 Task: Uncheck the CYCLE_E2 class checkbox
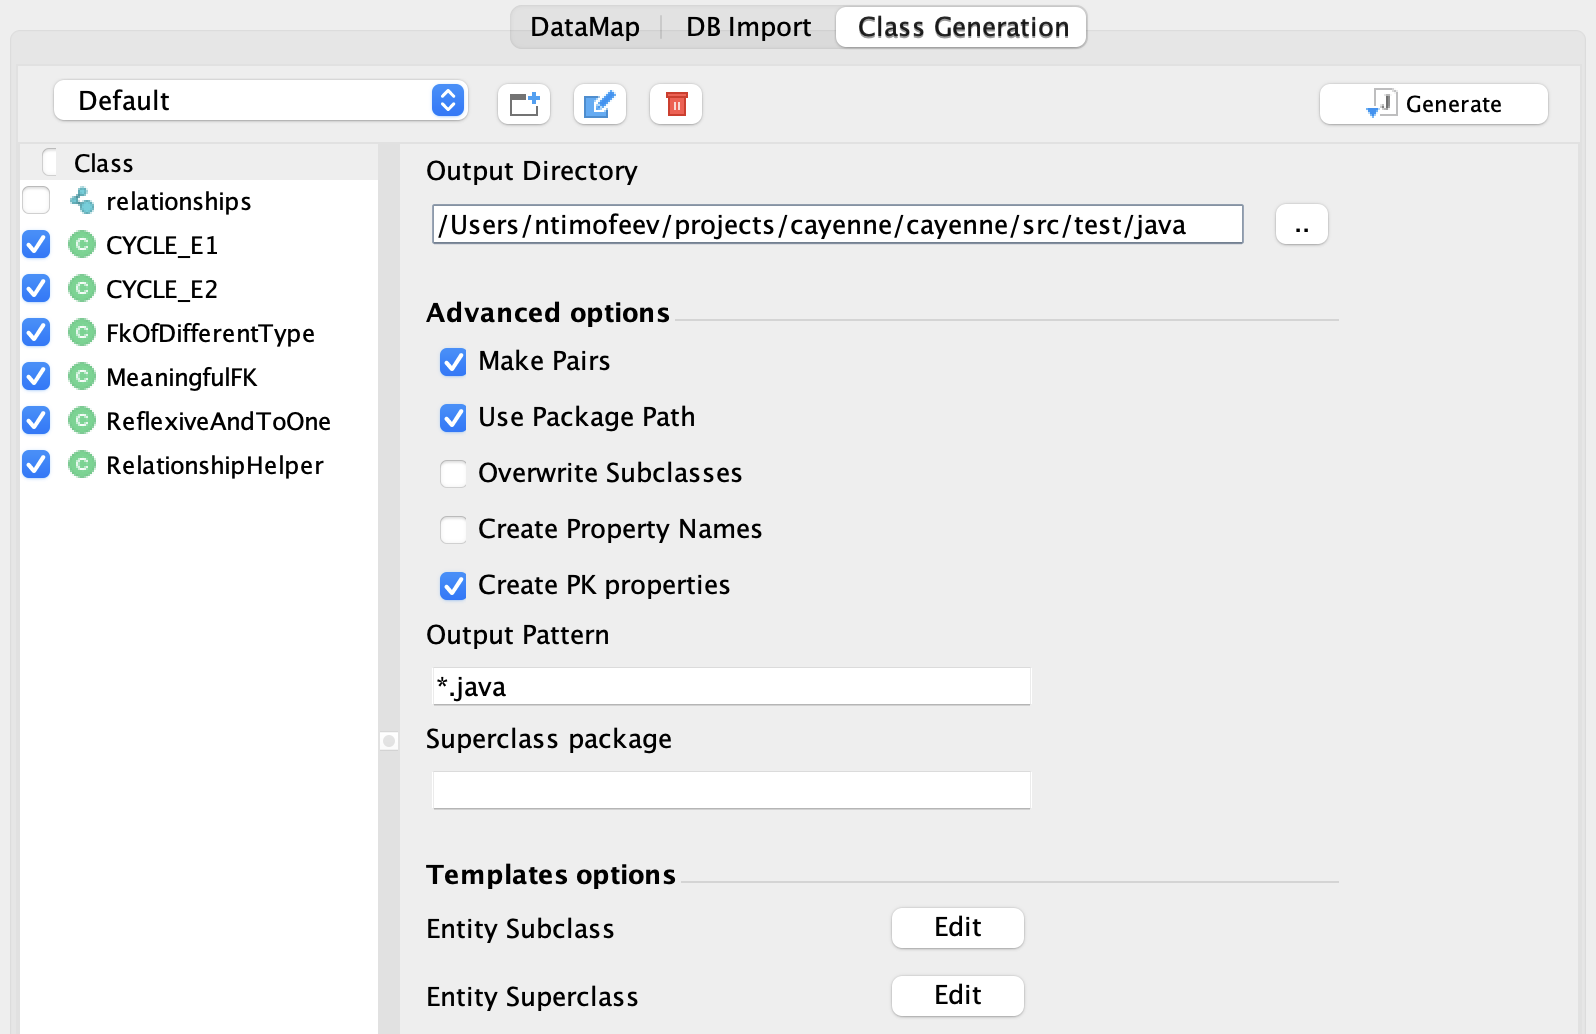[36, 289]
